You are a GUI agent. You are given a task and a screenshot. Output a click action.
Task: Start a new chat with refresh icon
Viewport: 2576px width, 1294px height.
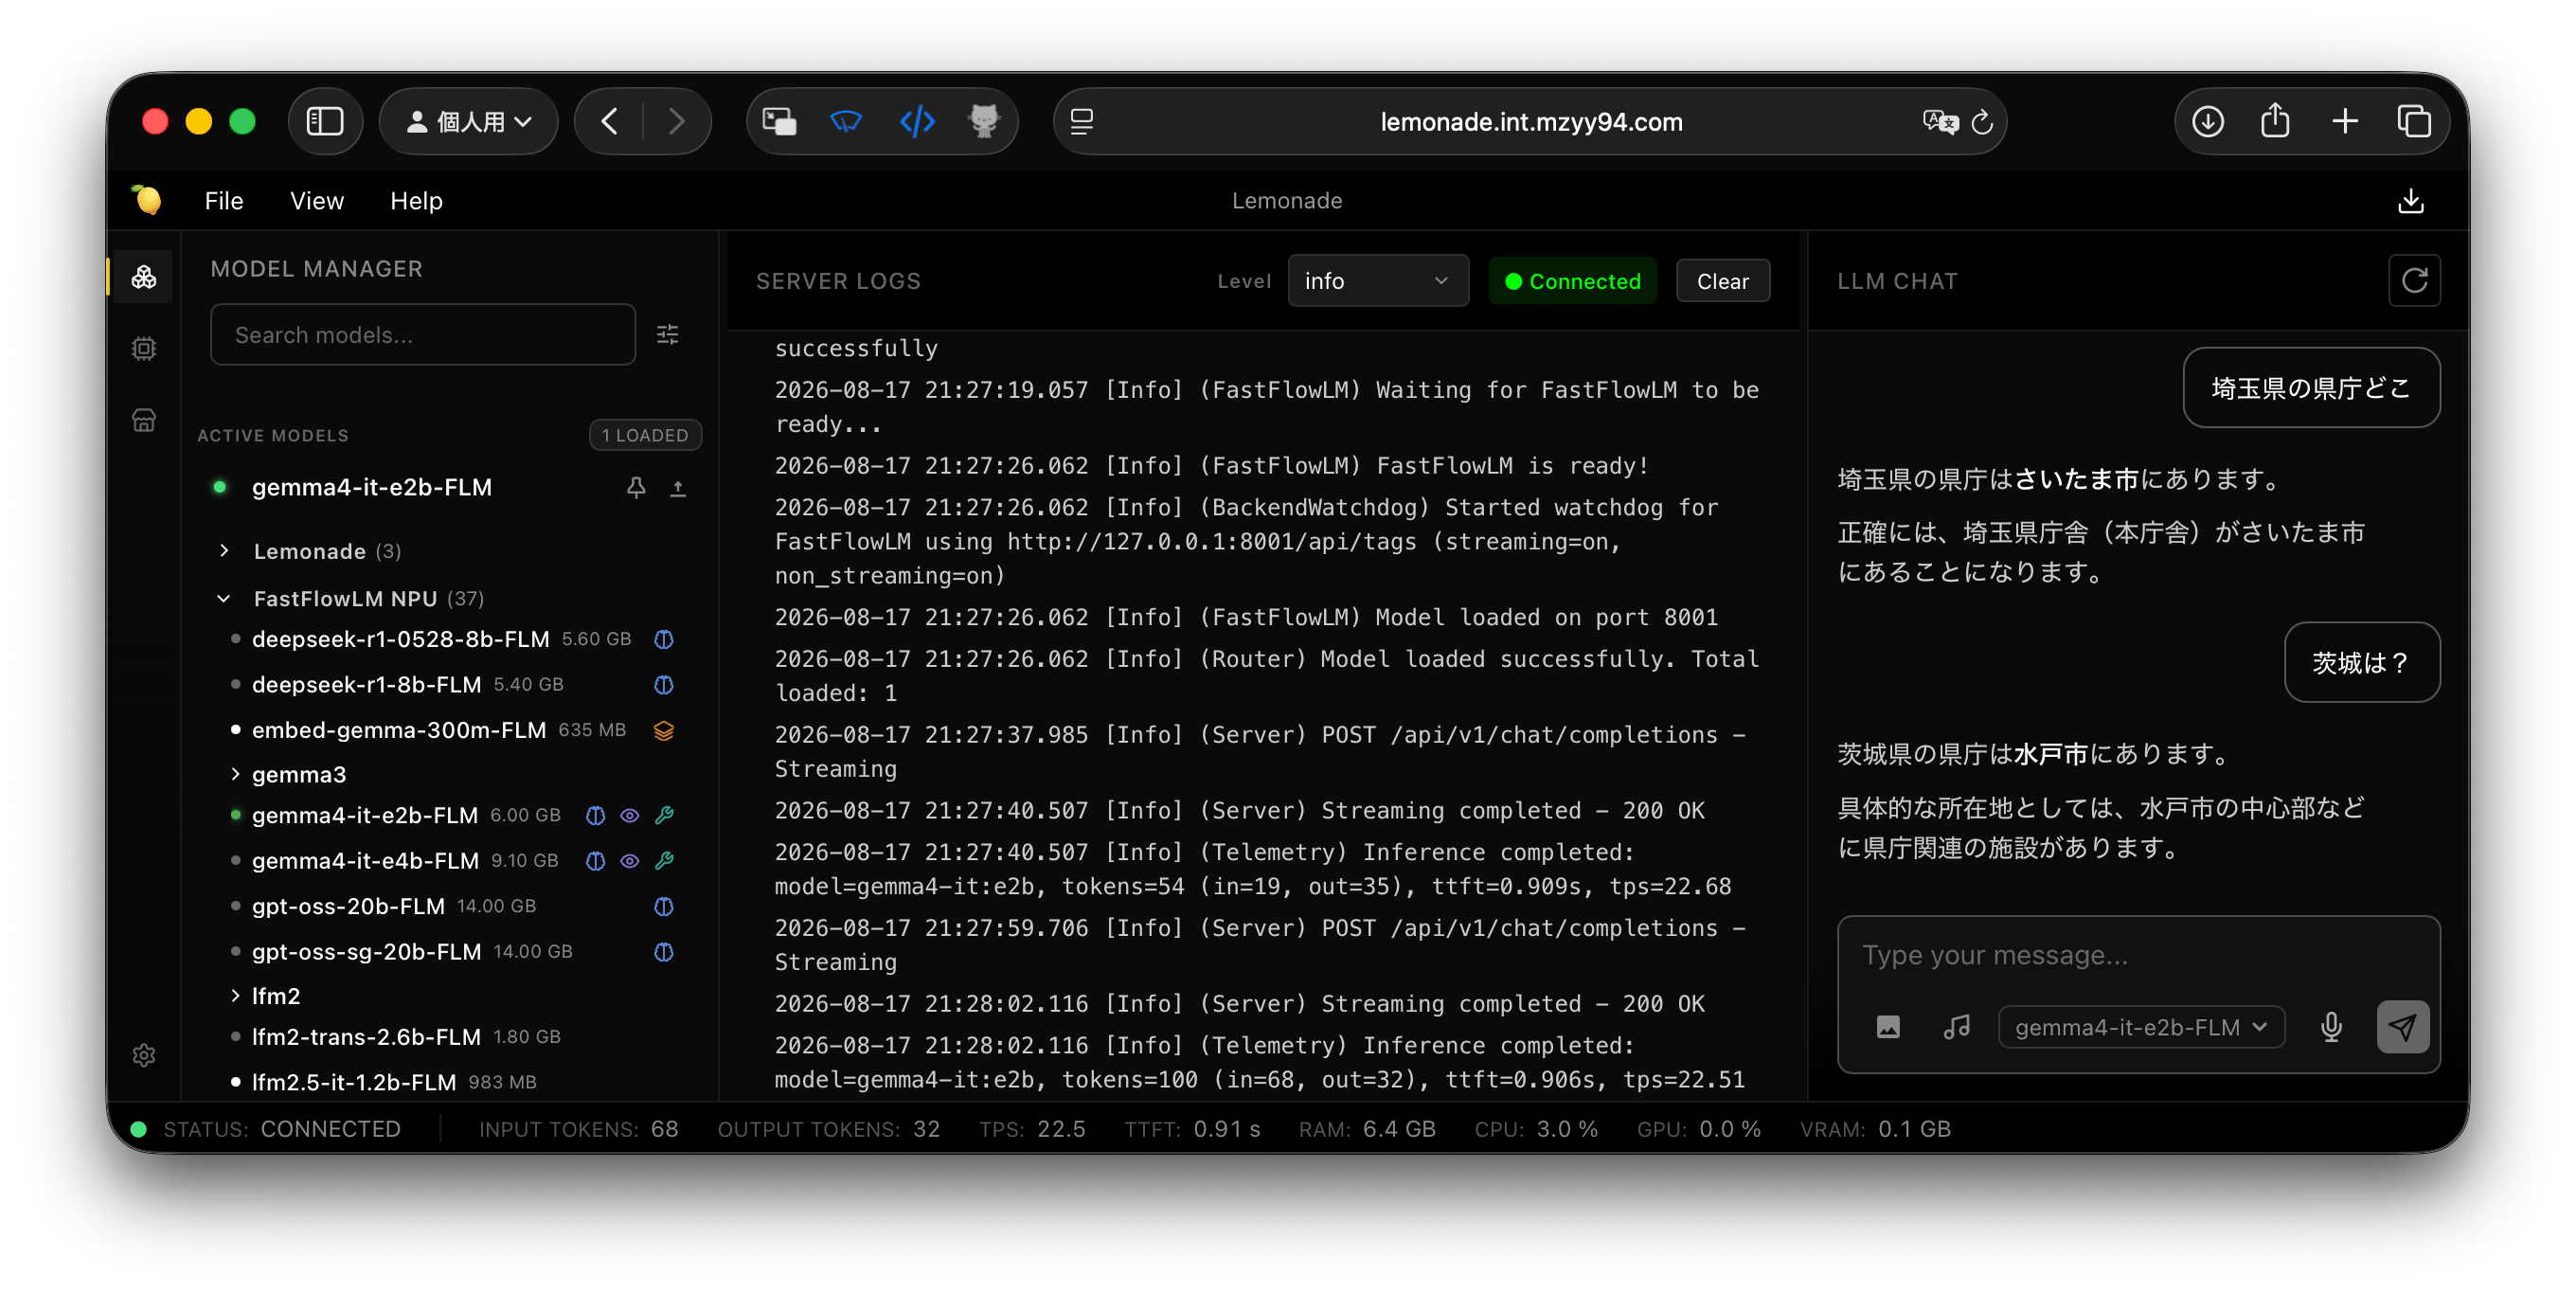[2414, 281]
